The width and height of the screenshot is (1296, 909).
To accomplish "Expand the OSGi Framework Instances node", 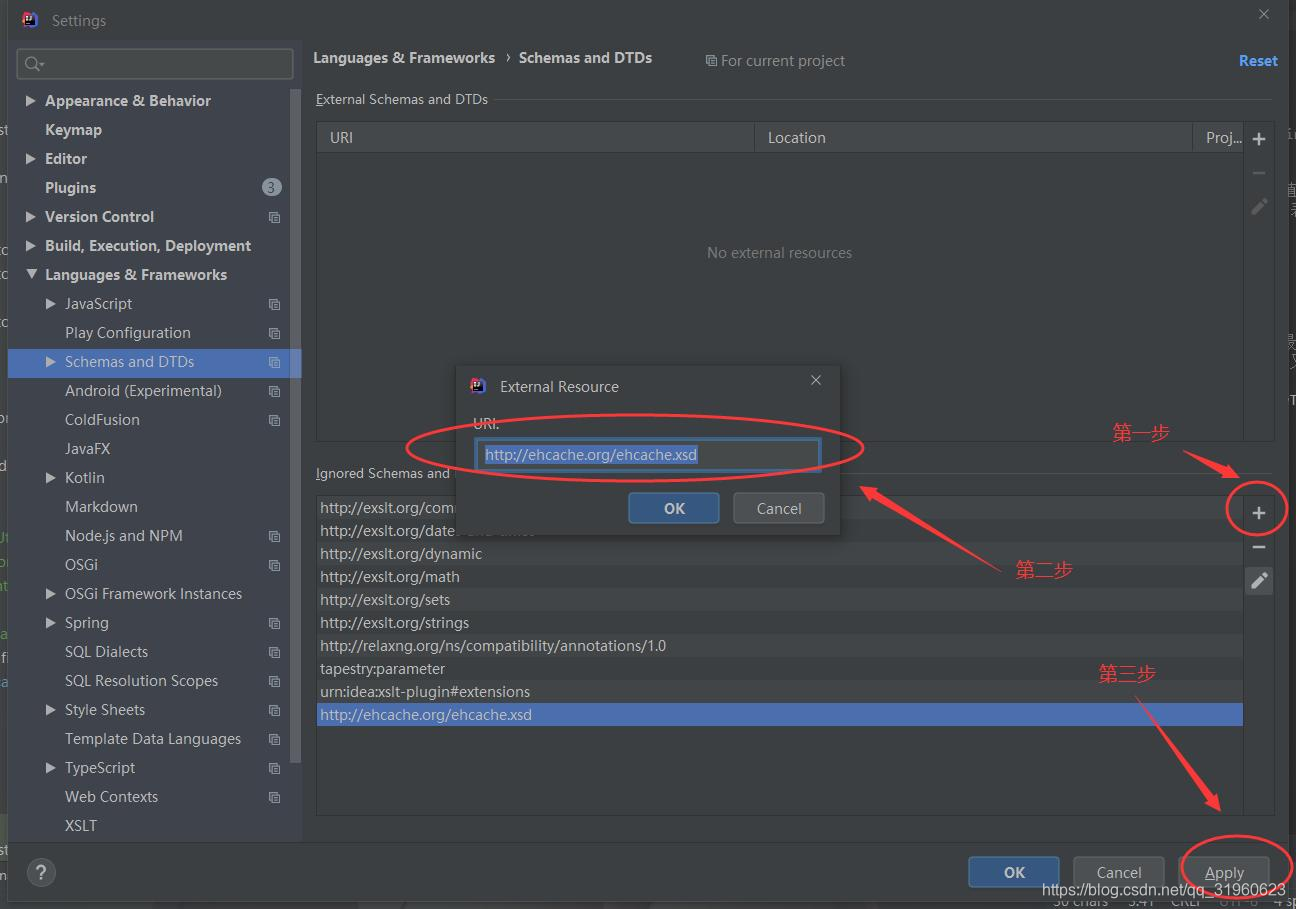I will (x=51, y=594).
